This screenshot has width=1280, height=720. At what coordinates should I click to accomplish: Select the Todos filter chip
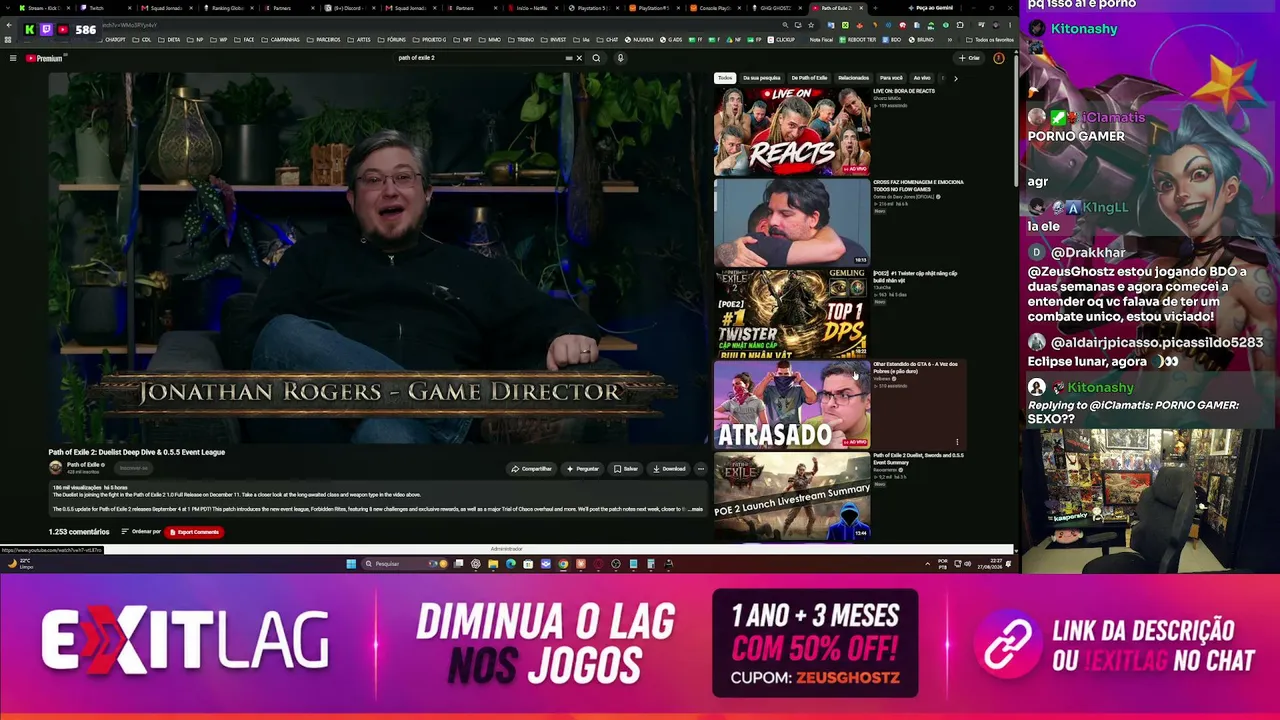click(725, 78)
